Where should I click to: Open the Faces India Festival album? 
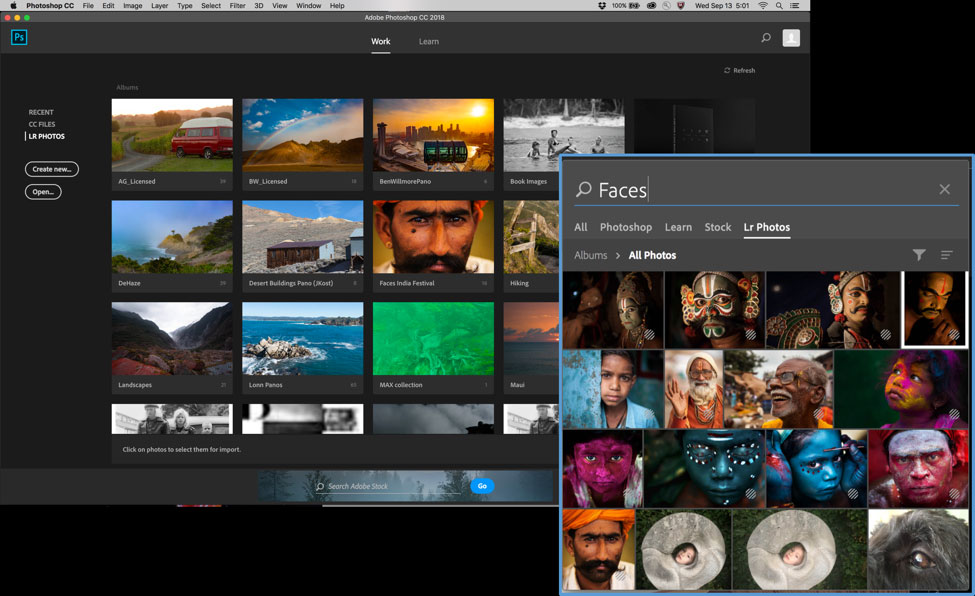(x=433, y=237)
